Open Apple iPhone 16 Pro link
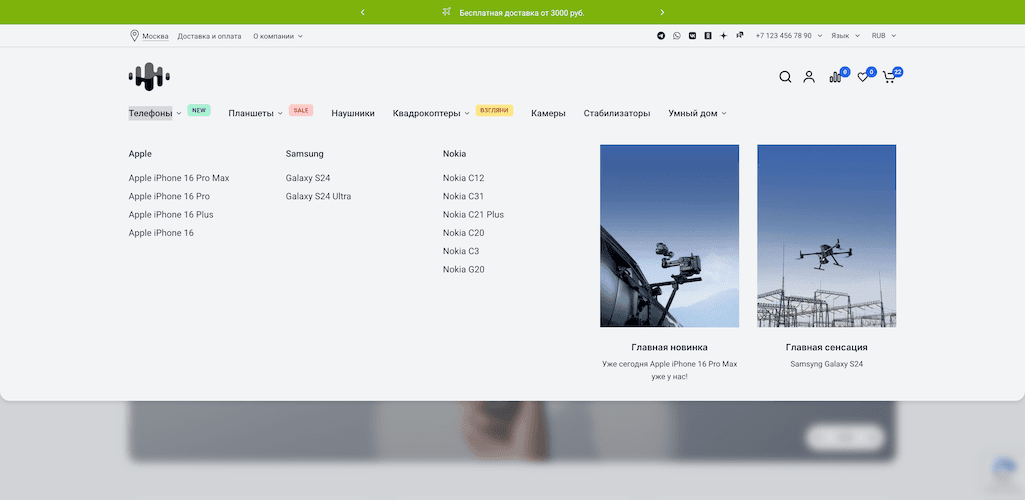This screenshot has width=1025, height=500. click(169, 196)
